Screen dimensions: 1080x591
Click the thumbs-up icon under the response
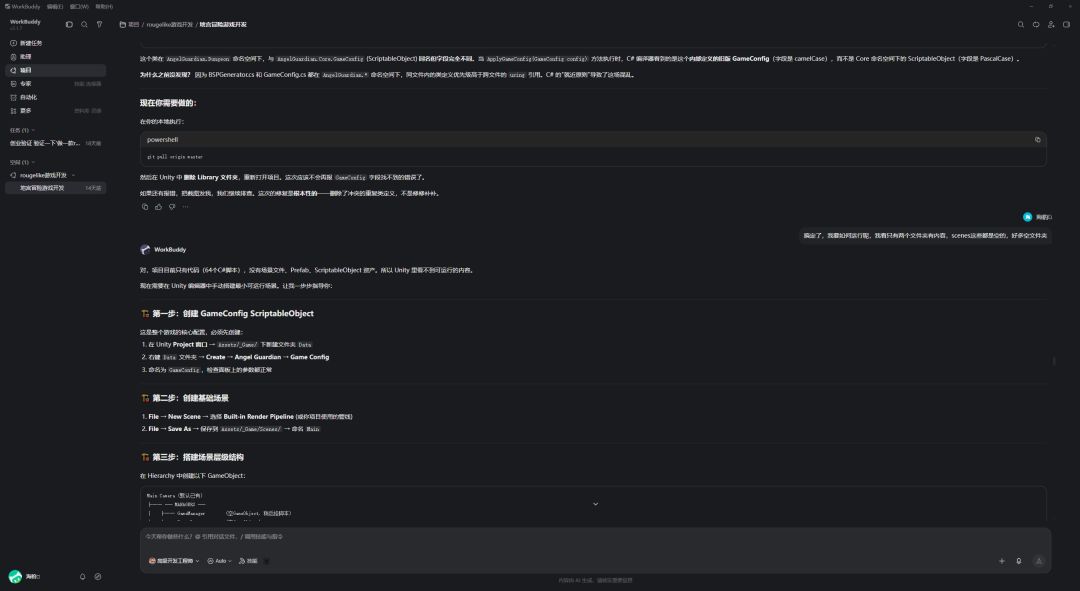pyautogui.click(x=158, y=207)
